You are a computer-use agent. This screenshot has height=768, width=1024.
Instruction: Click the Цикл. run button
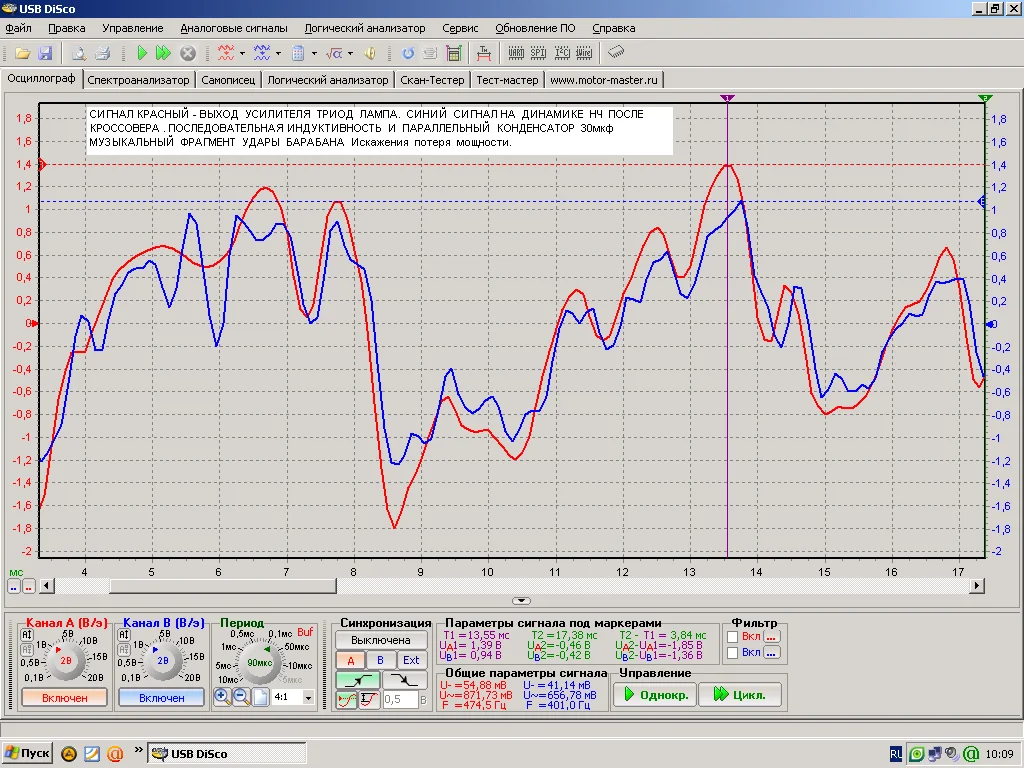(x=740, y=695)
